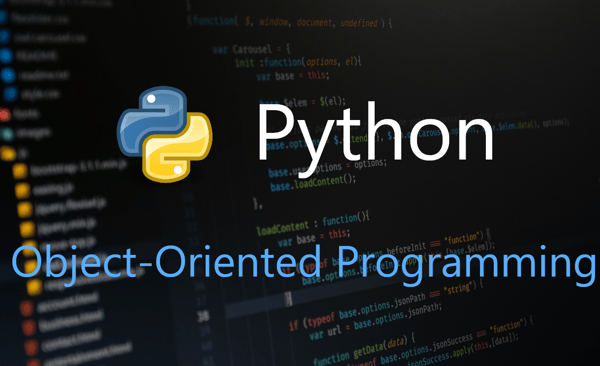Screen dimensions: 600x366
Task: Select the README file blue icon
Action: pyautogui.click(x=6, y=56)
